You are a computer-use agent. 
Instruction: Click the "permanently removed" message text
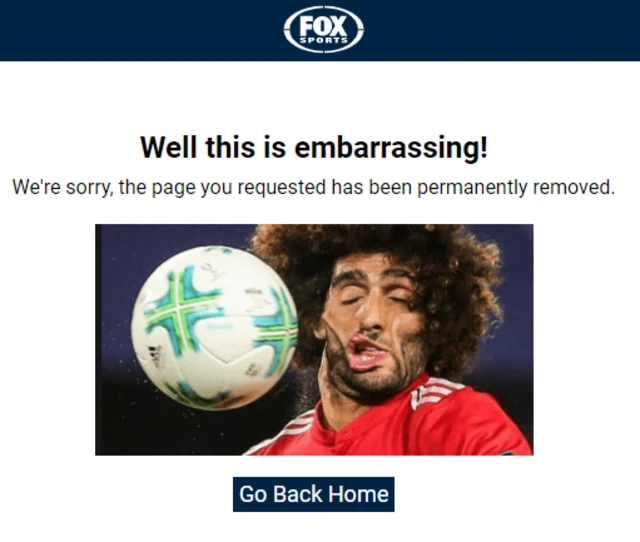pos(516,187)
